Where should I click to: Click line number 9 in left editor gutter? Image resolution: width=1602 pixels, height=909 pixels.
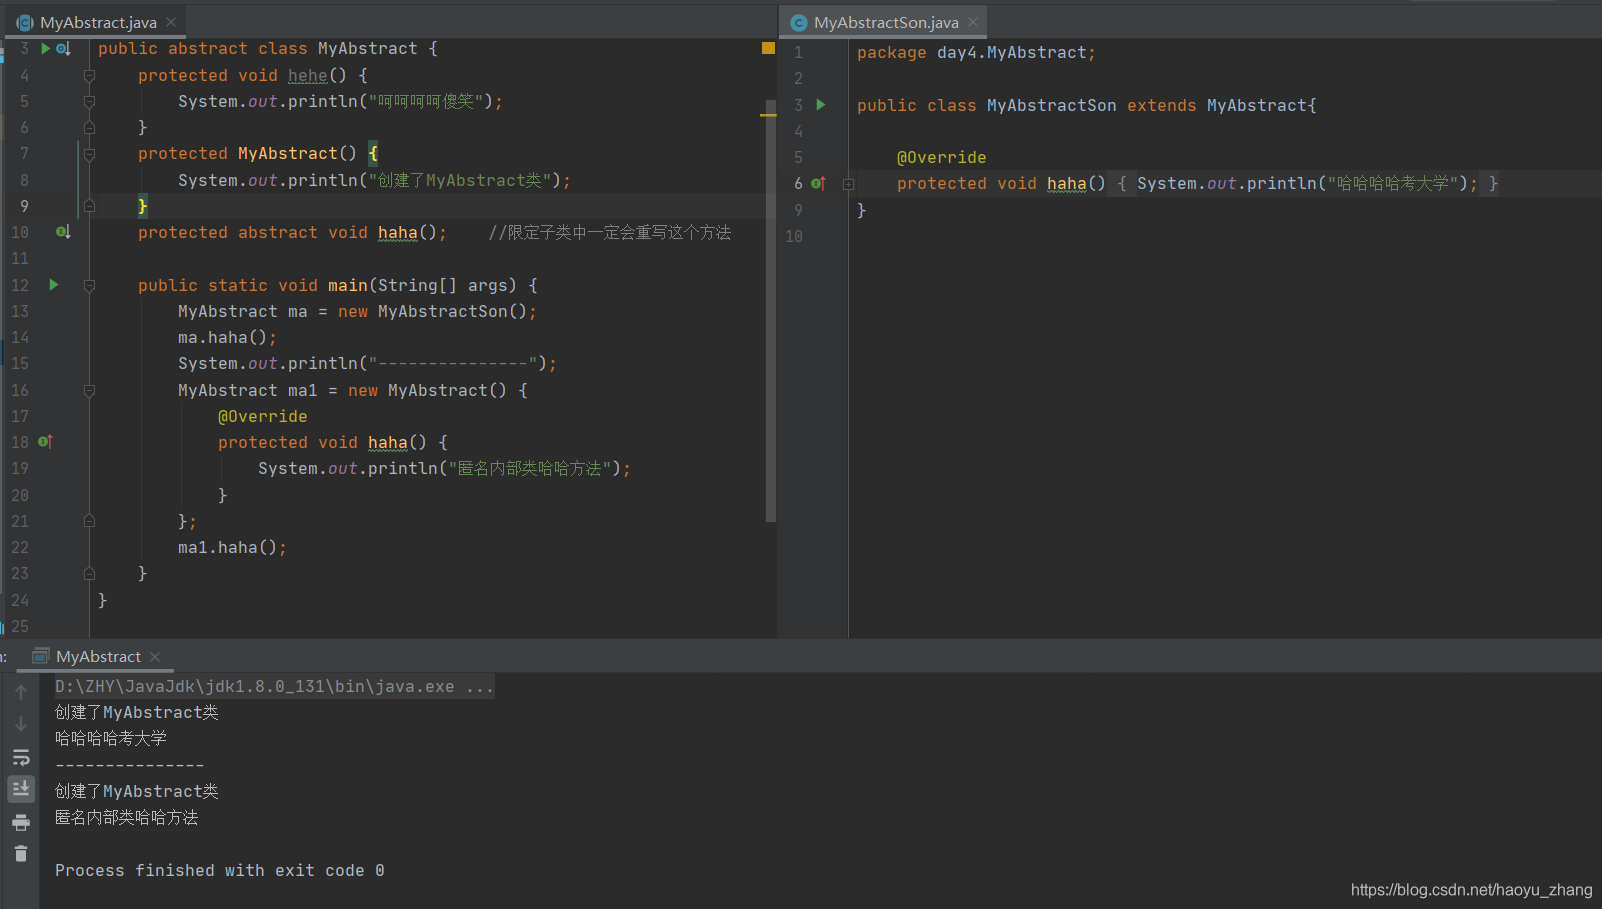(x=24, y=206)
